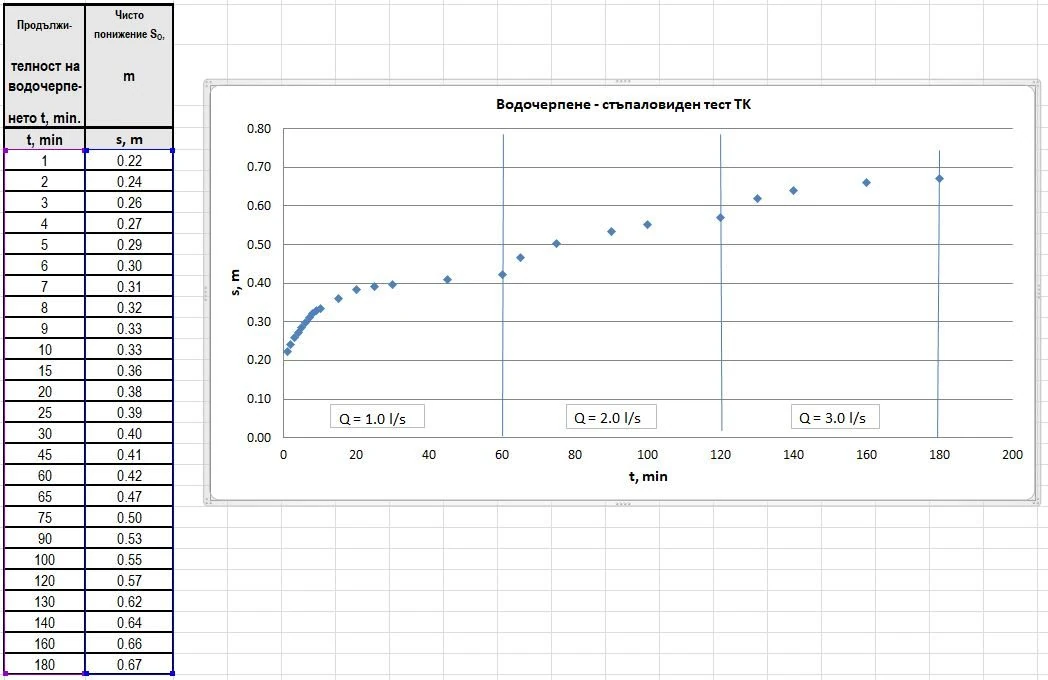Select the header cell "Чисто понижение So, m"
This screenshot has height=680, width=1048.
pos(129,66)
